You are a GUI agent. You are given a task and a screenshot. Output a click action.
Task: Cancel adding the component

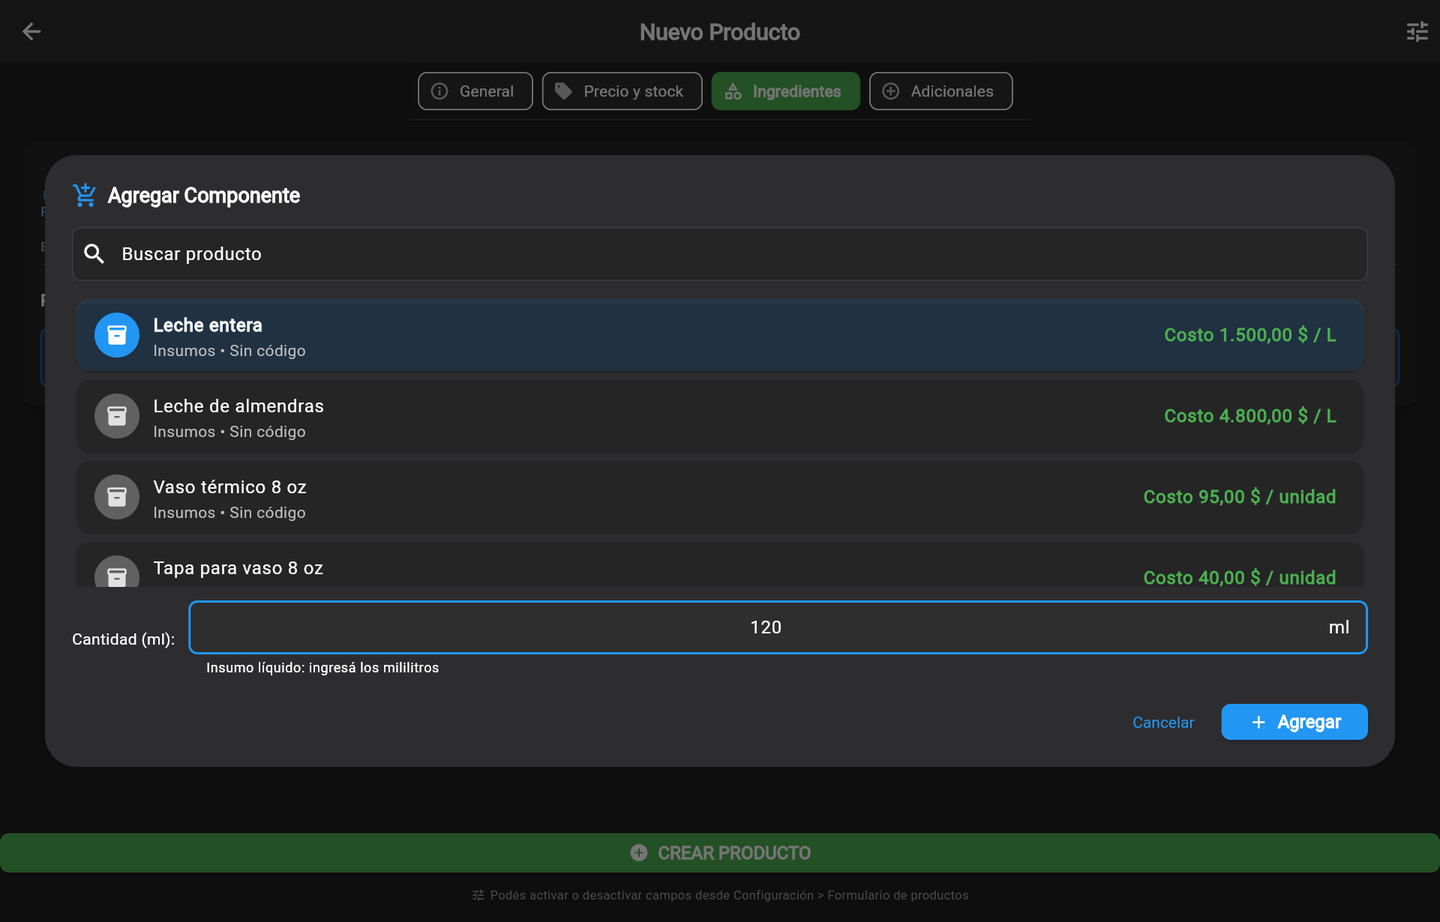[1163, 722]
